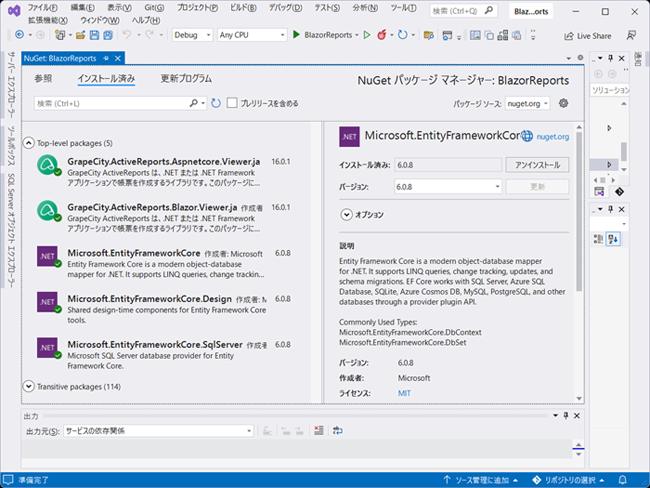Select Microsoft.EntityFrameworkCore.Design package
The image size is (650, 488).
[x=164, y=309]
